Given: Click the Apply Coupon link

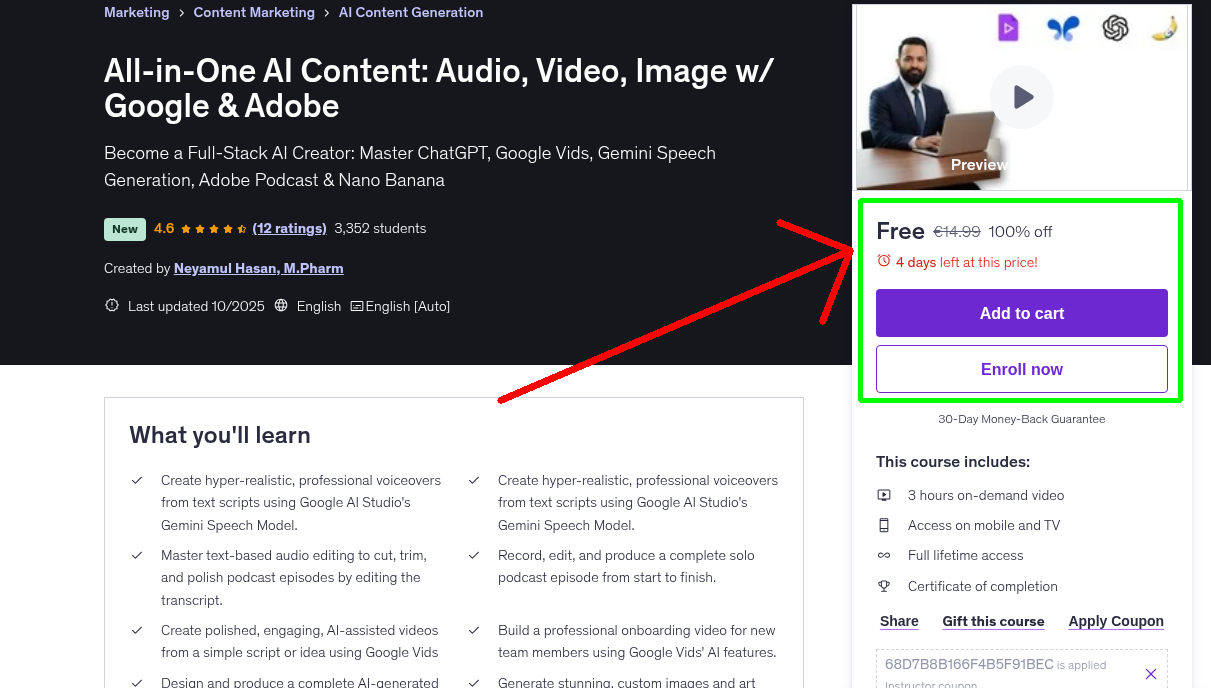Looking at the screenshot, I should pyautogui.click(x=1116, y=621).
